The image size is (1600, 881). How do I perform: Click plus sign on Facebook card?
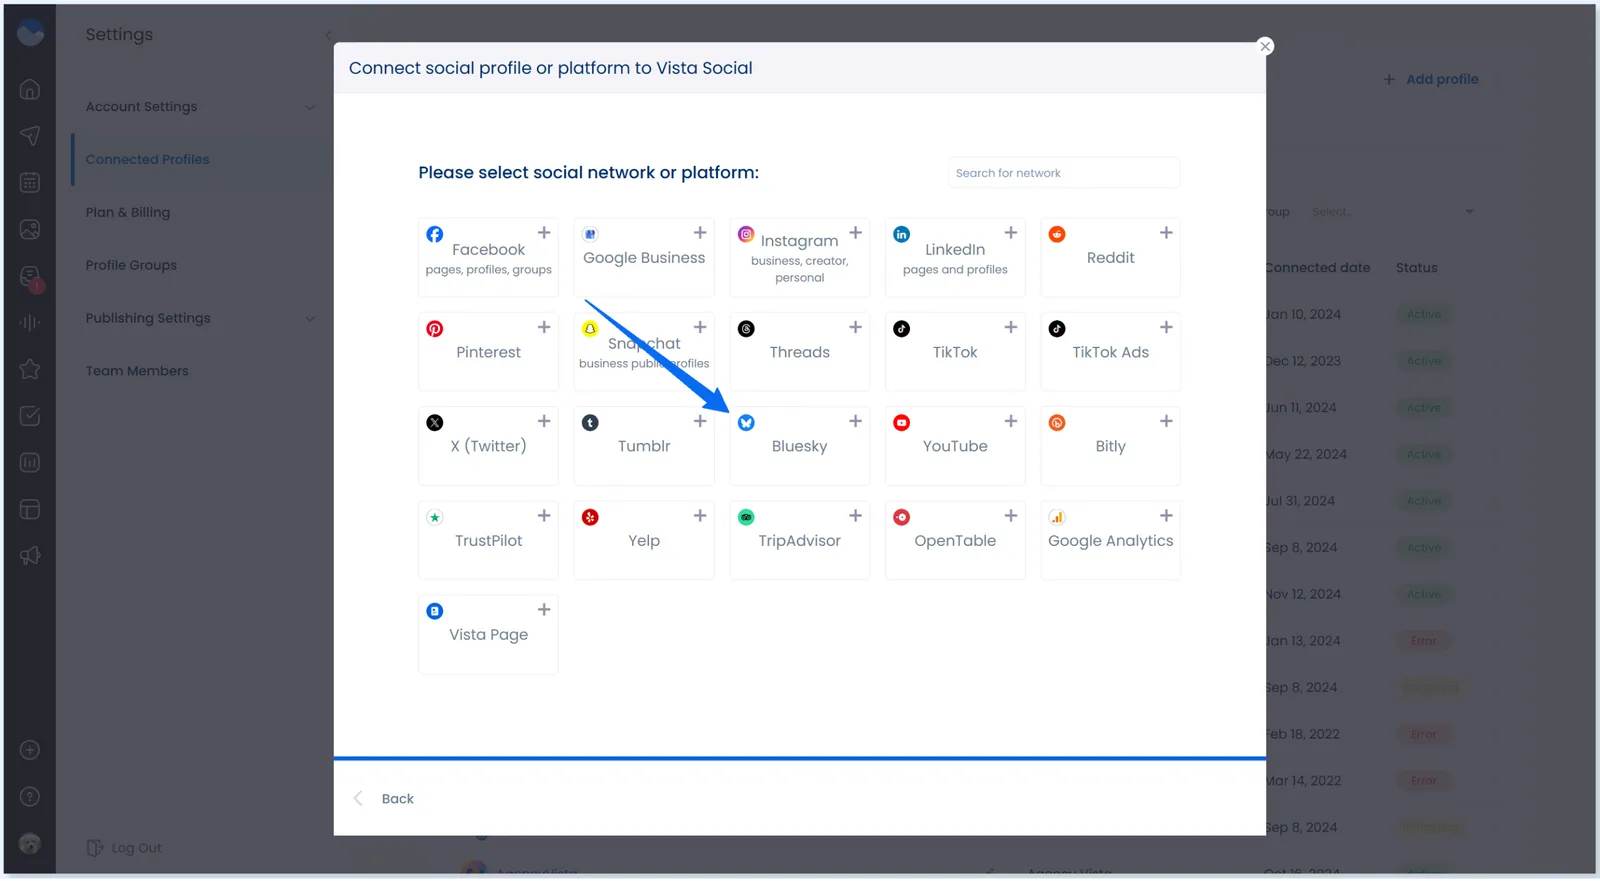click(x=544, y=233)
